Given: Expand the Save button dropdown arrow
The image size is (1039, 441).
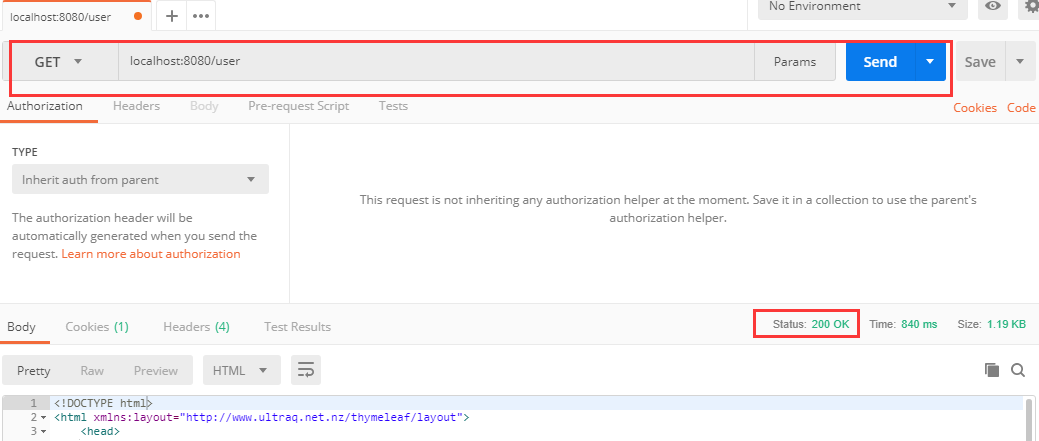Looking at the screenshot, I should click(1019, 62).
